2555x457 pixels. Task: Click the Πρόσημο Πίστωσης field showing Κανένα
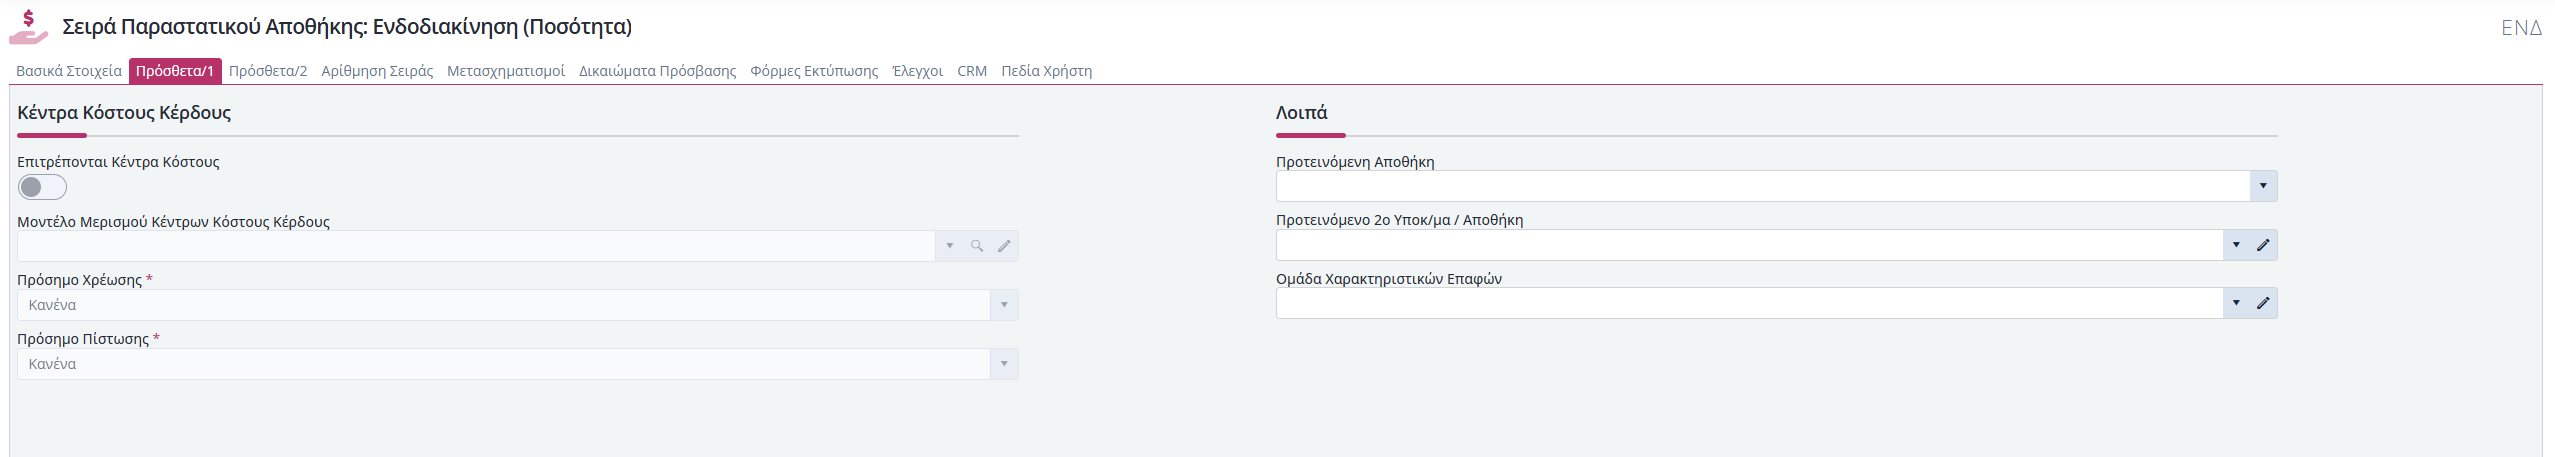(x=504, y=364)
